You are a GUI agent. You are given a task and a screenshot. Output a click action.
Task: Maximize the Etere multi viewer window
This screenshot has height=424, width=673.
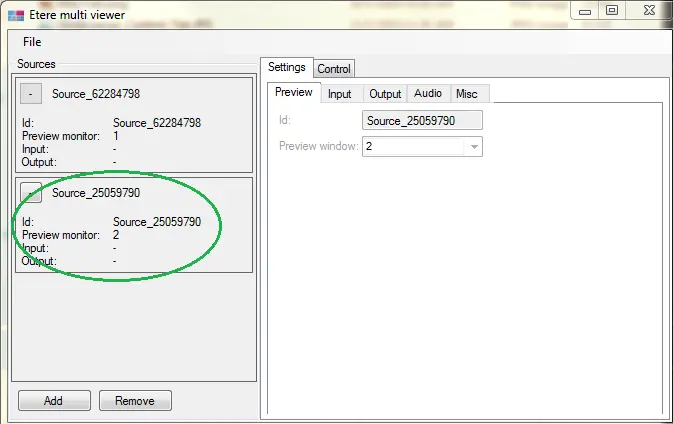pyautogui.click(x=611, y=10)
